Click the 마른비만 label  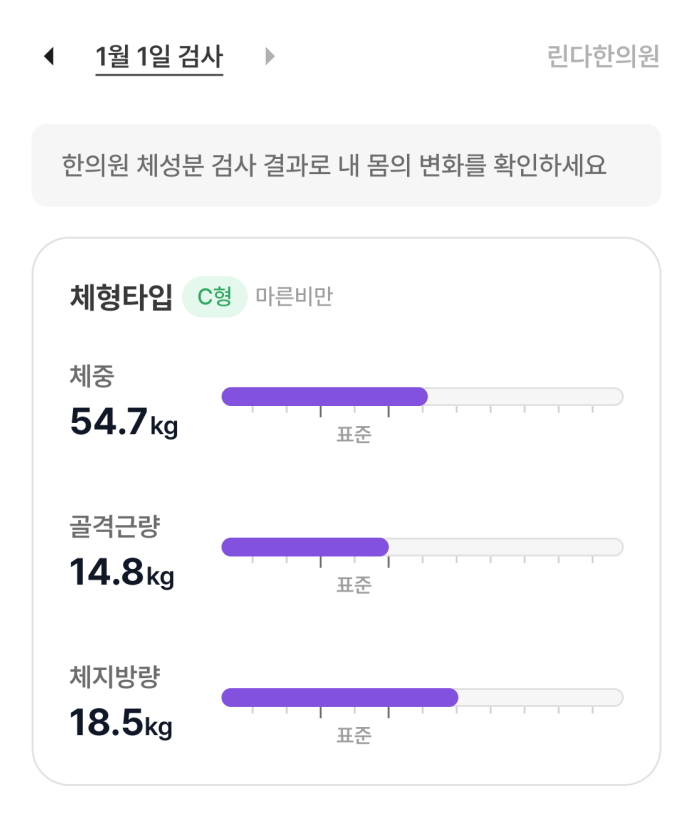click(294, 297)
